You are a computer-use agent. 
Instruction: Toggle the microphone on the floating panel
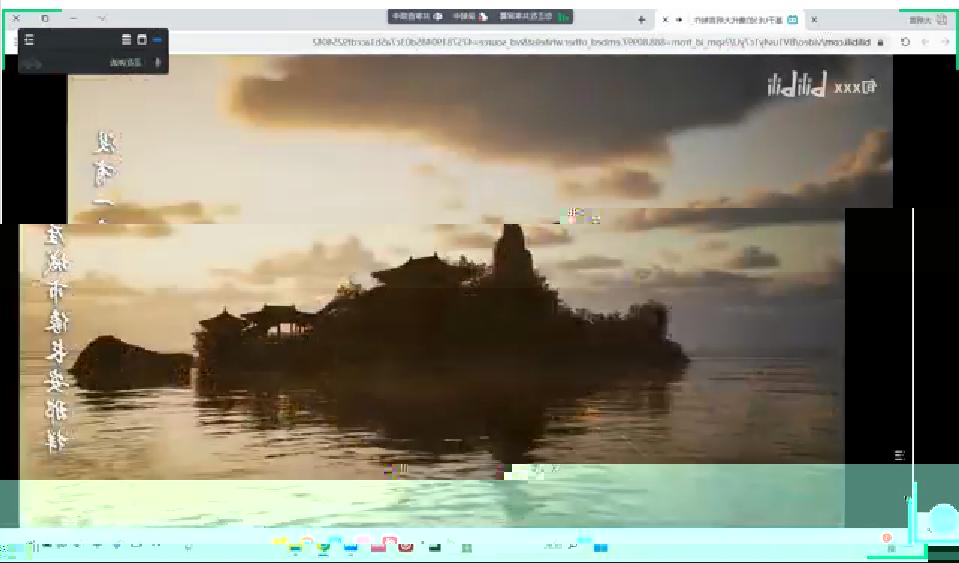[x=158, y=62]
